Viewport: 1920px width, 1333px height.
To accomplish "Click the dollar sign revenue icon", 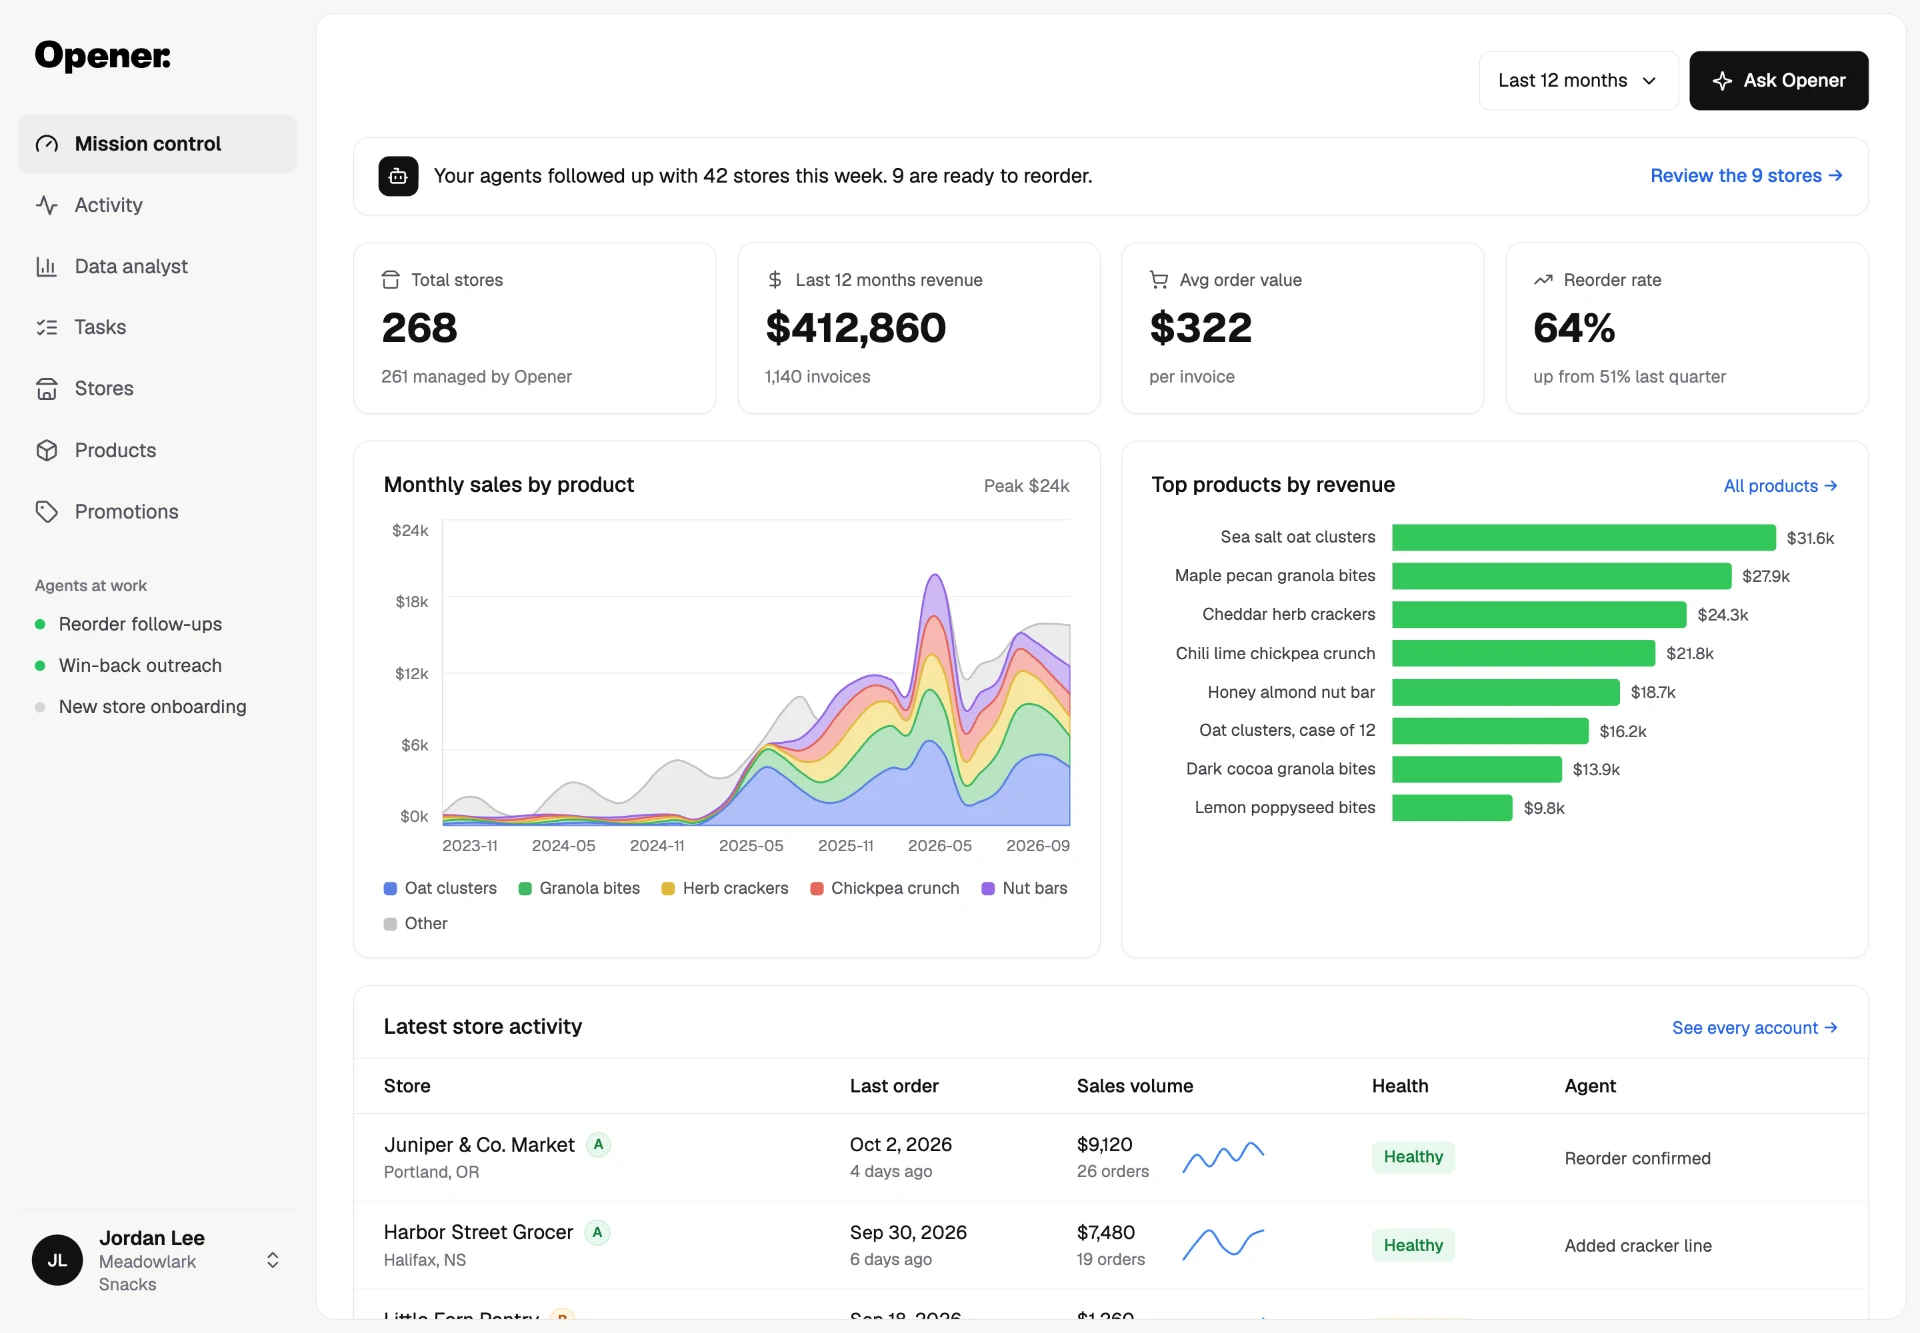I will [x=775, y=280].
